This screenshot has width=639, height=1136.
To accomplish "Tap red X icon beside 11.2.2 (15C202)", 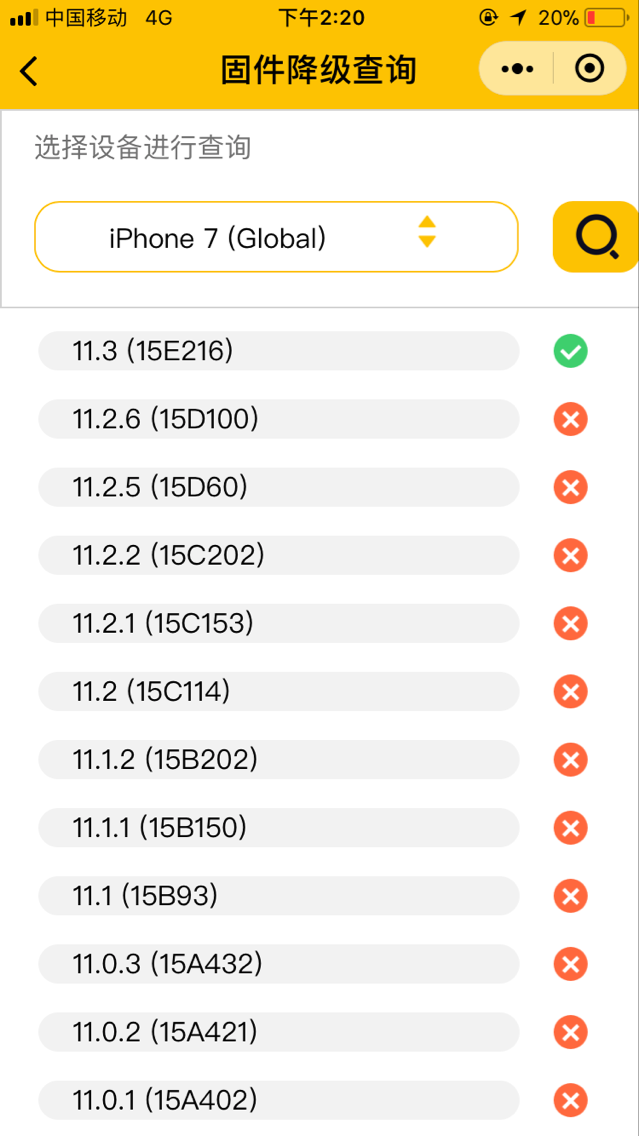I will [x=571, y=556].
